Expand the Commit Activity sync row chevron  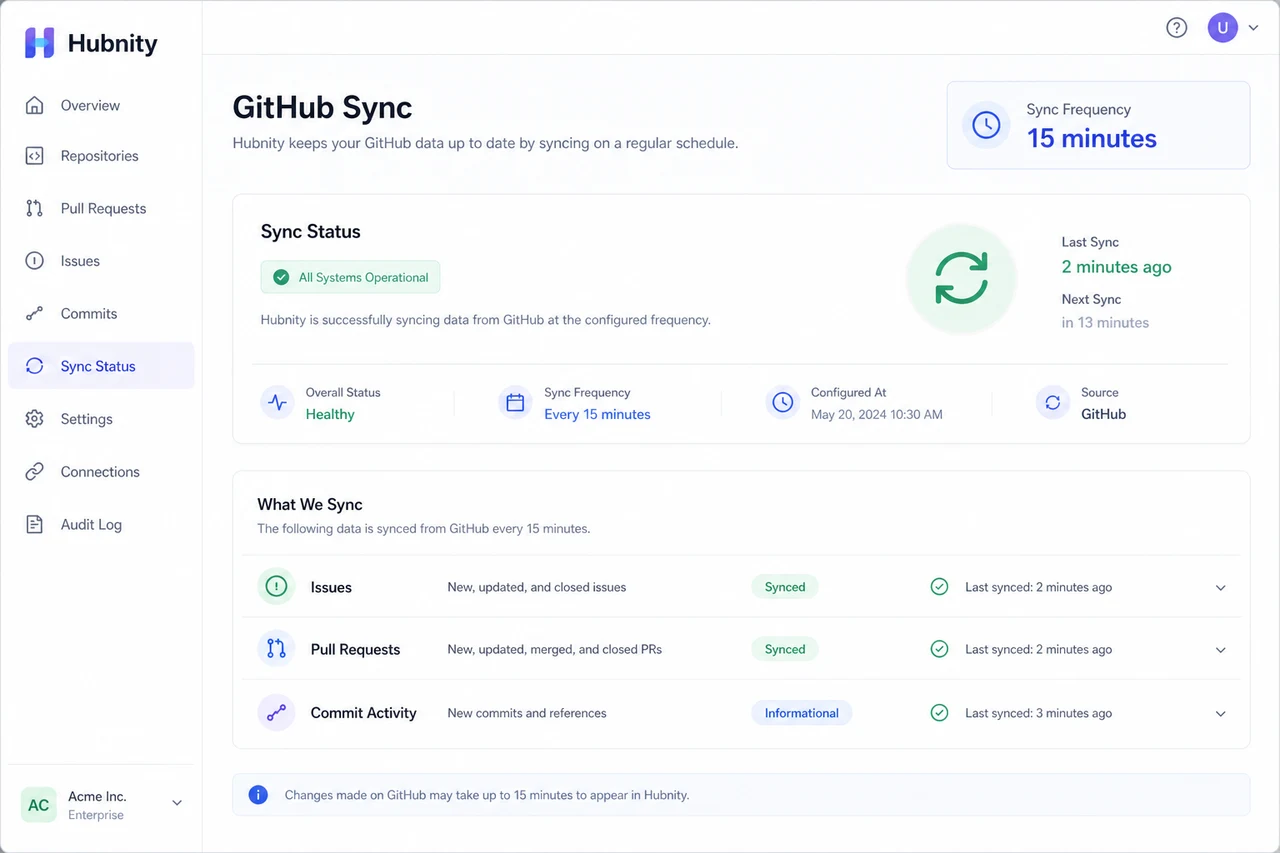click(1220, 714)
